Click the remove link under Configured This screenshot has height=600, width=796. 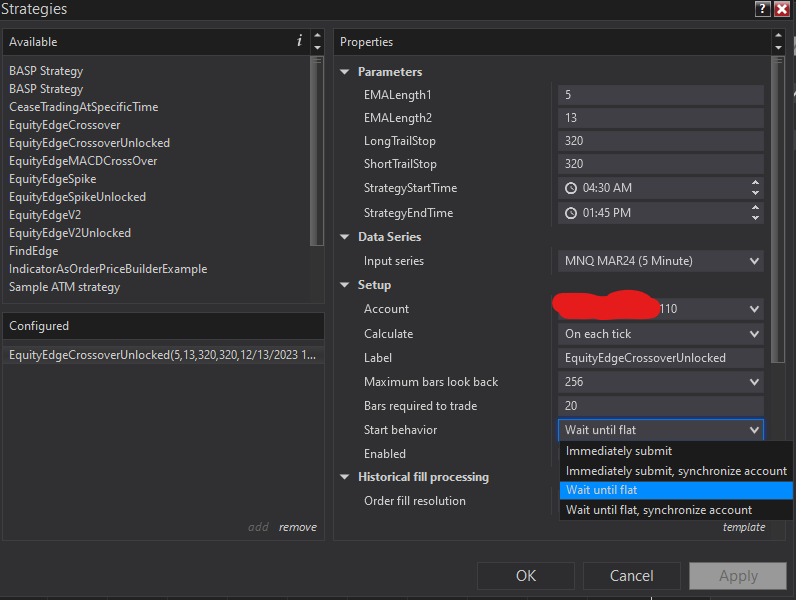click(297, 527)
